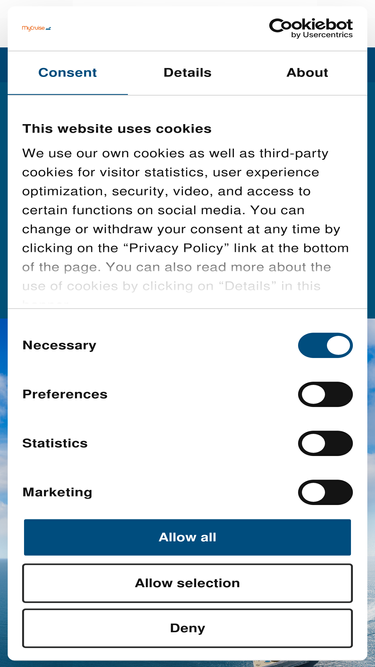
Task: Open the Details tab
Action: pyautogui.click(x=188, y=73)
